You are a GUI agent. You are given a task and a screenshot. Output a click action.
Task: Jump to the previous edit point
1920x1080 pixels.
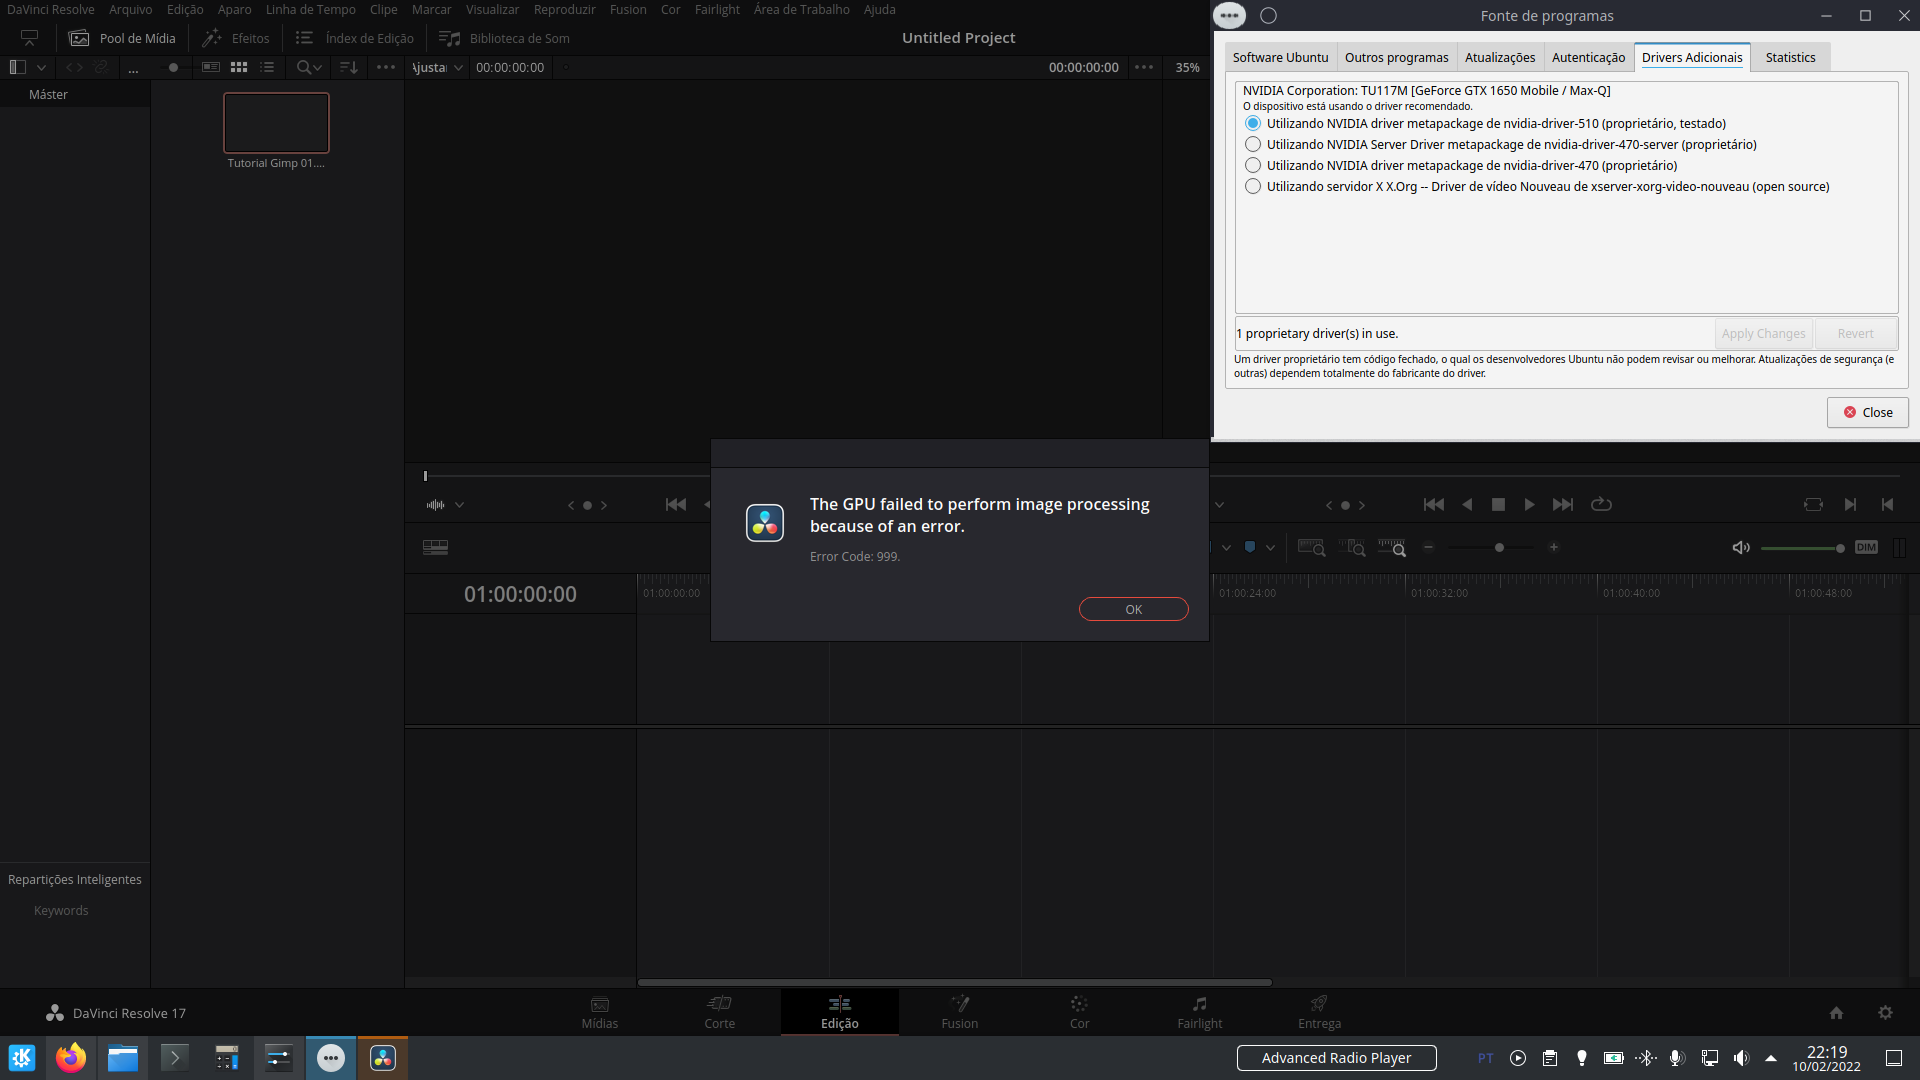(1887, 505)
